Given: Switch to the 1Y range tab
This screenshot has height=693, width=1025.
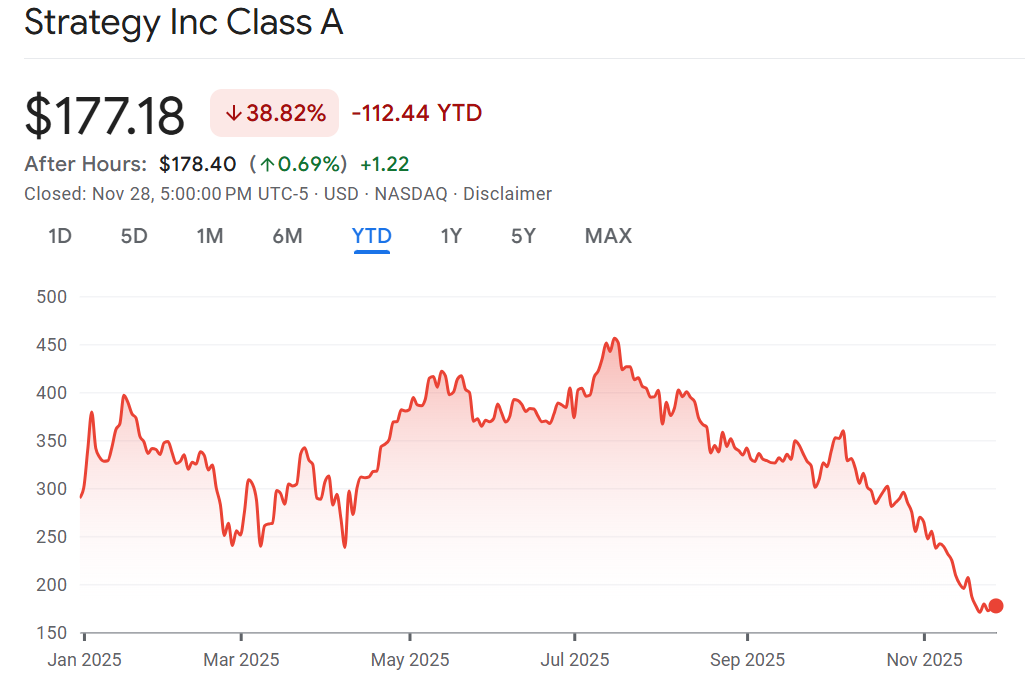Looking at the screenshot, I should 450,236.
